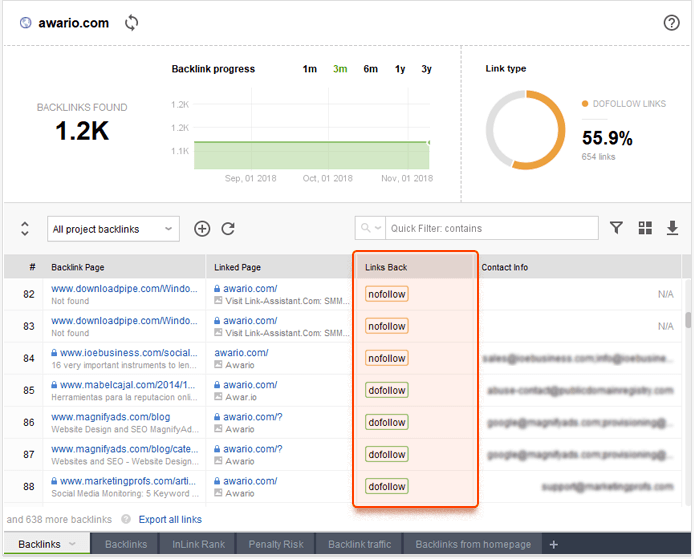Select the 1y backlink progress range
The width and height of the screenshot is (694, 559).
400,69
